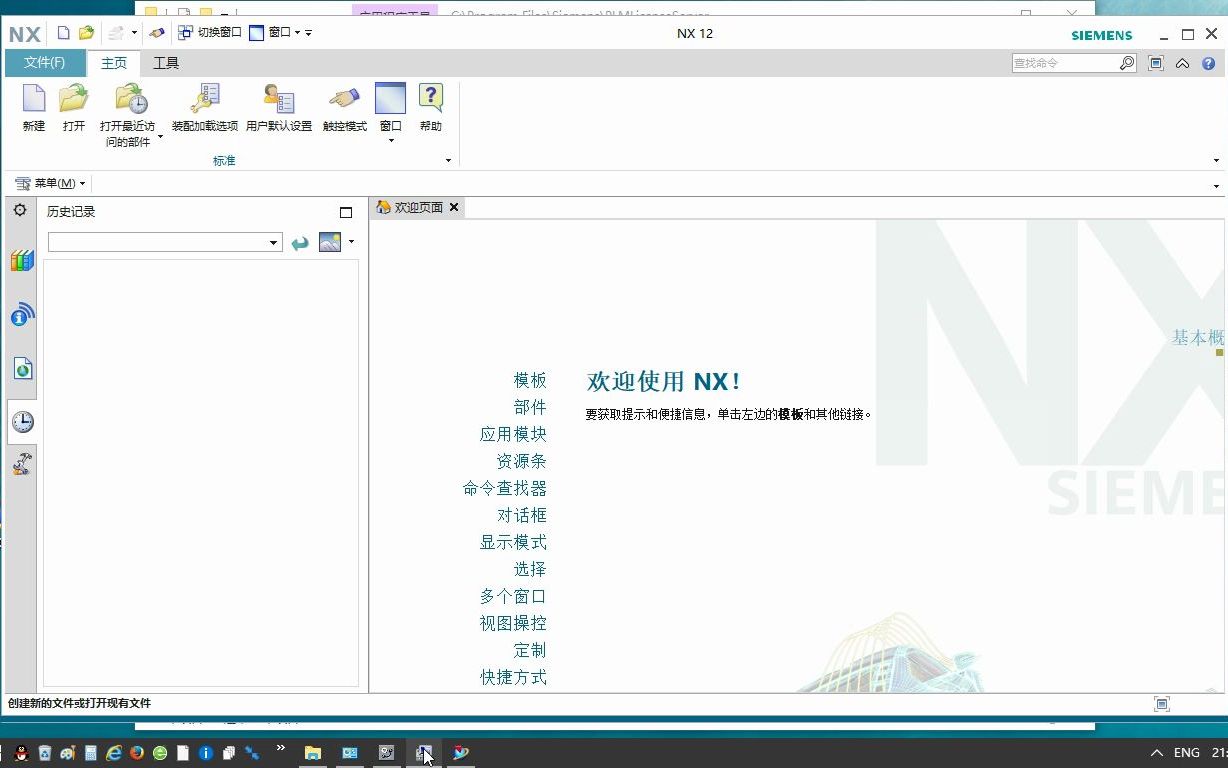The height and width of the screenshot is (768, 1228).
Task: Switch to the 工具 ribbon tab
Action: point(166,62)
